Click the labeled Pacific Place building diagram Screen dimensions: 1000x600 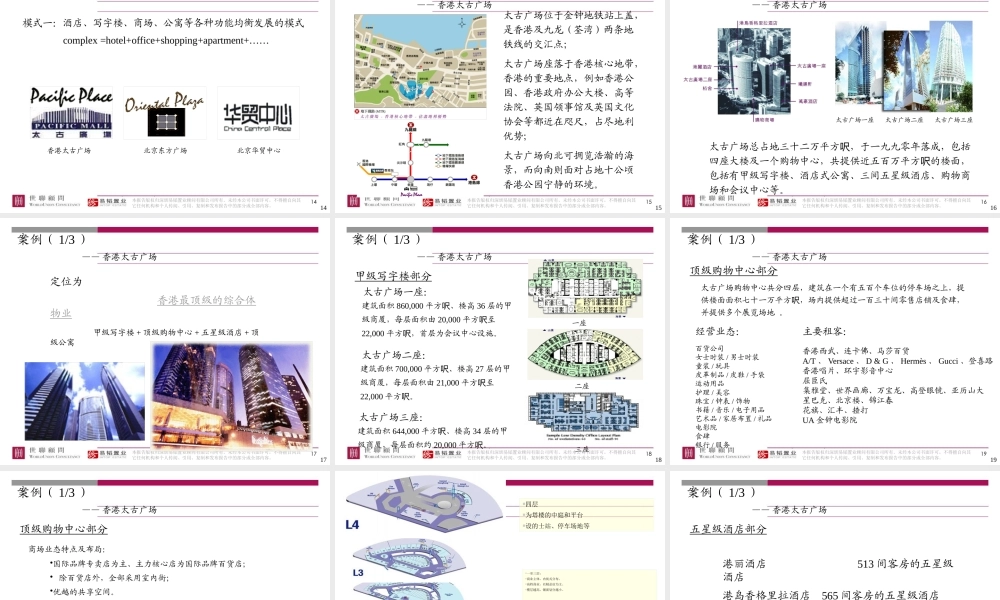pyautogui.click(x=754, y=70)
